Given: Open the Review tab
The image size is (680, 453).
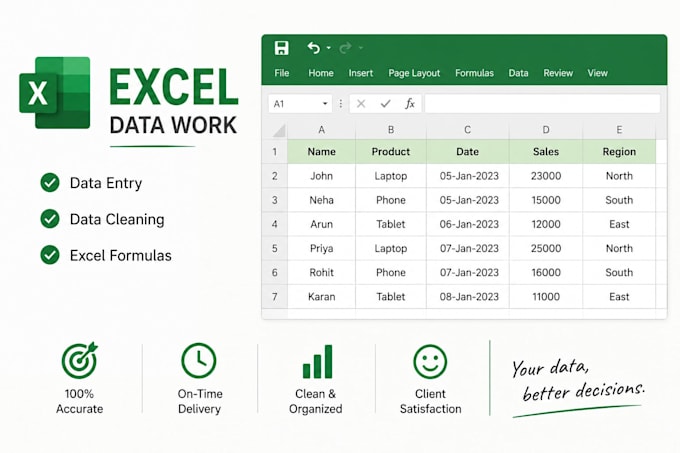Looking at the screenshot, I should 558,73.
